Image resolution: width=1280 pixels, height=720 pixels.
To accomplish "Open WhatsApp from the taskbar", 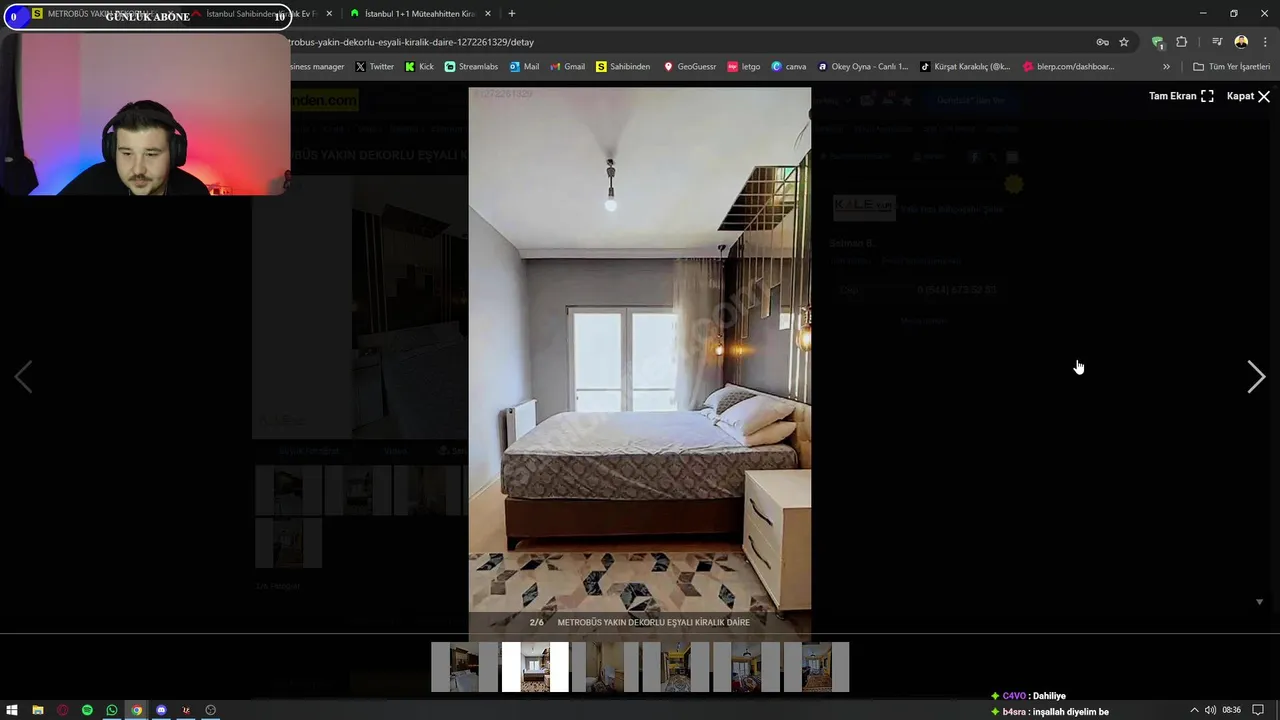I will click(x=112, y=710).
